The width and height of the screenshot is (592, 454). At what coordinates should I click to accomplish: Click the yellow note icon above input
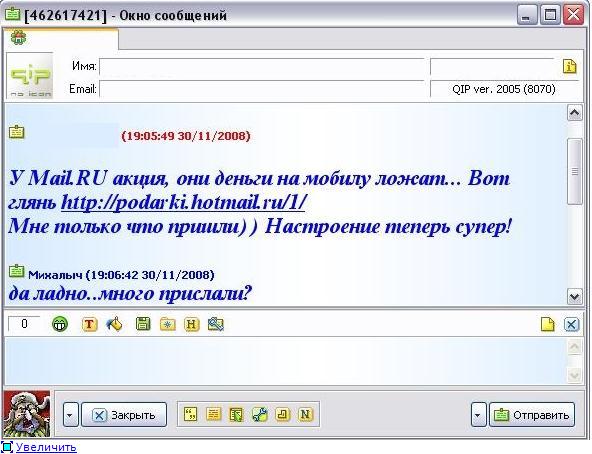547,324
